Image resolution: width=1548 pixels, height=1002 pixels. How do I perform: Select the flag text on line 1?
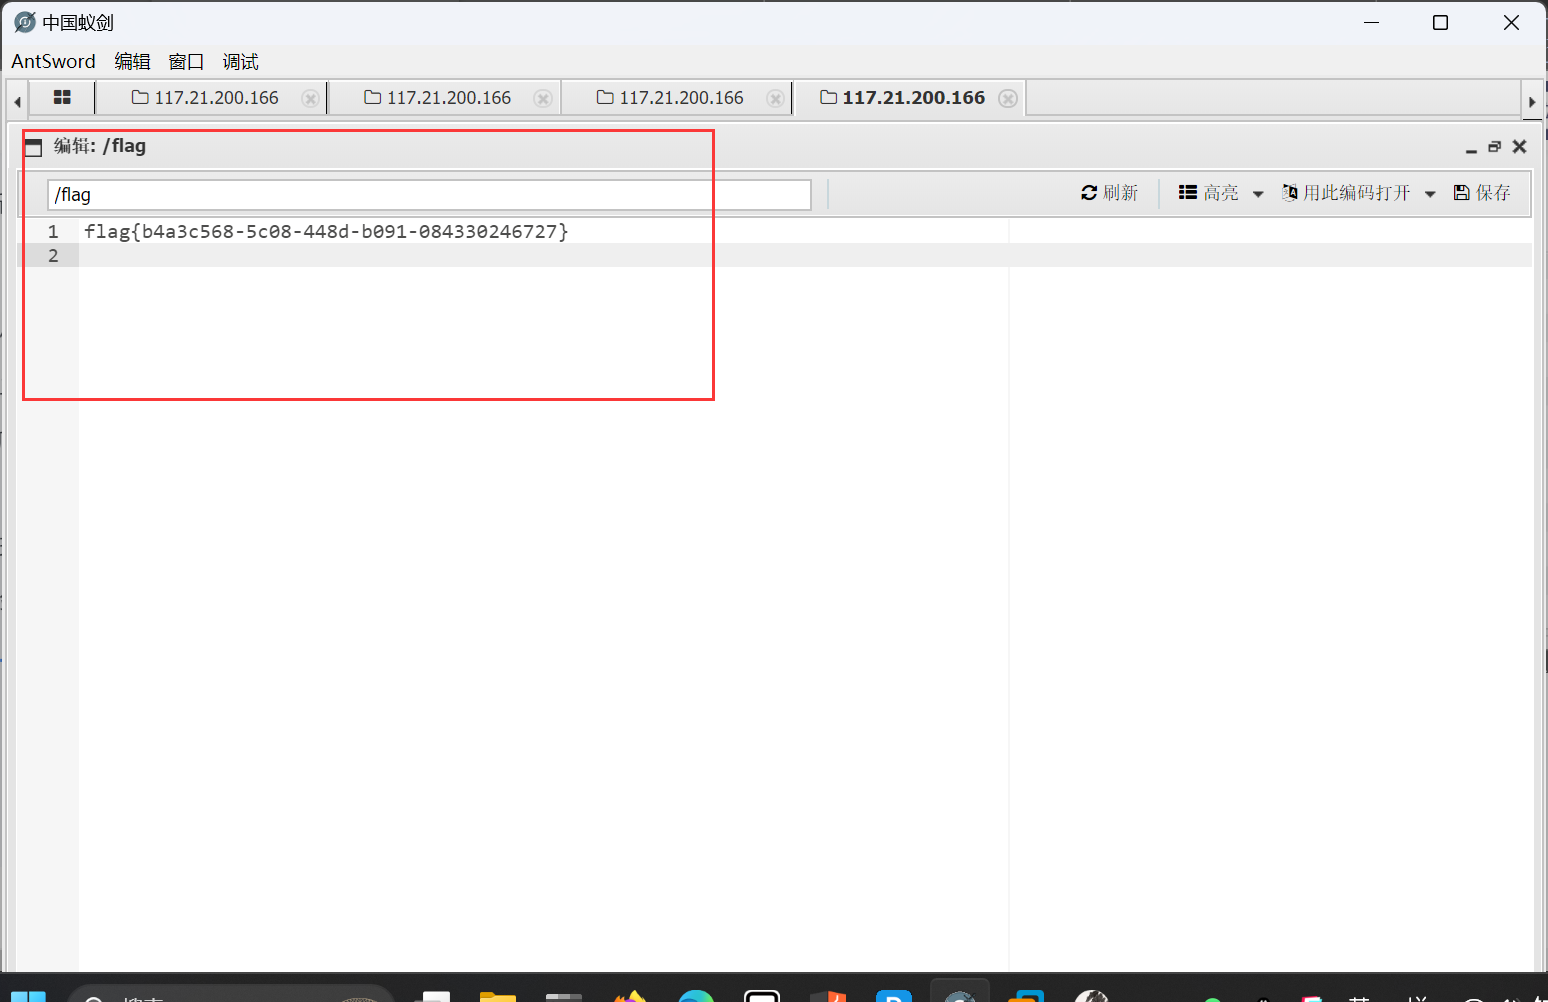click(x=325, y=231)
